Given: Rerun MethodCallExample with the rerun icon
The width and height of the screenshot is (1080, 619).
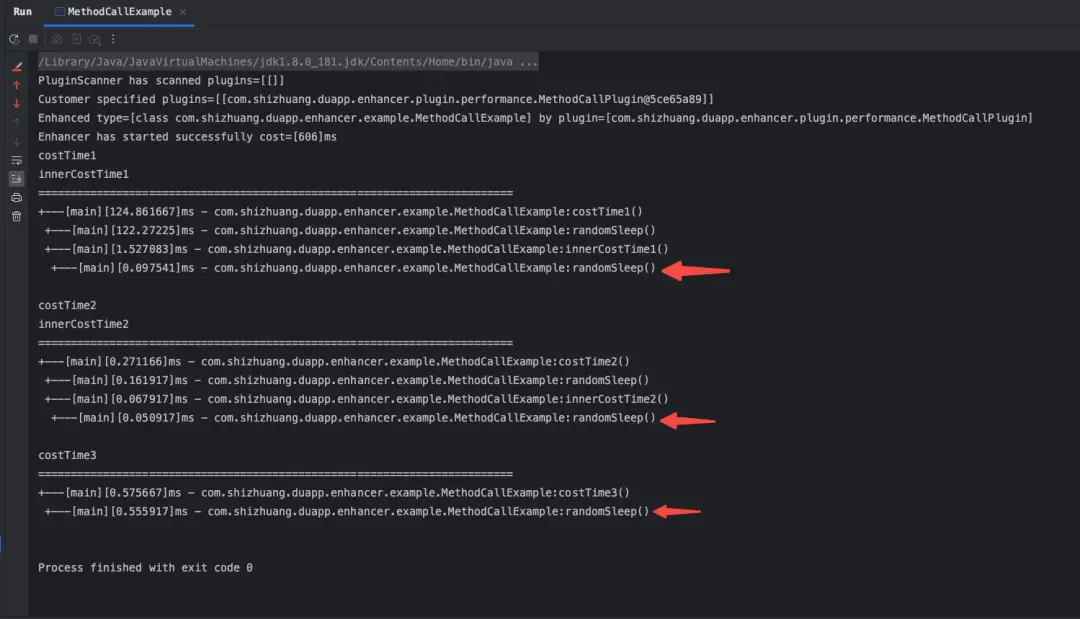Looking at the screenshot, I should 14,39.
